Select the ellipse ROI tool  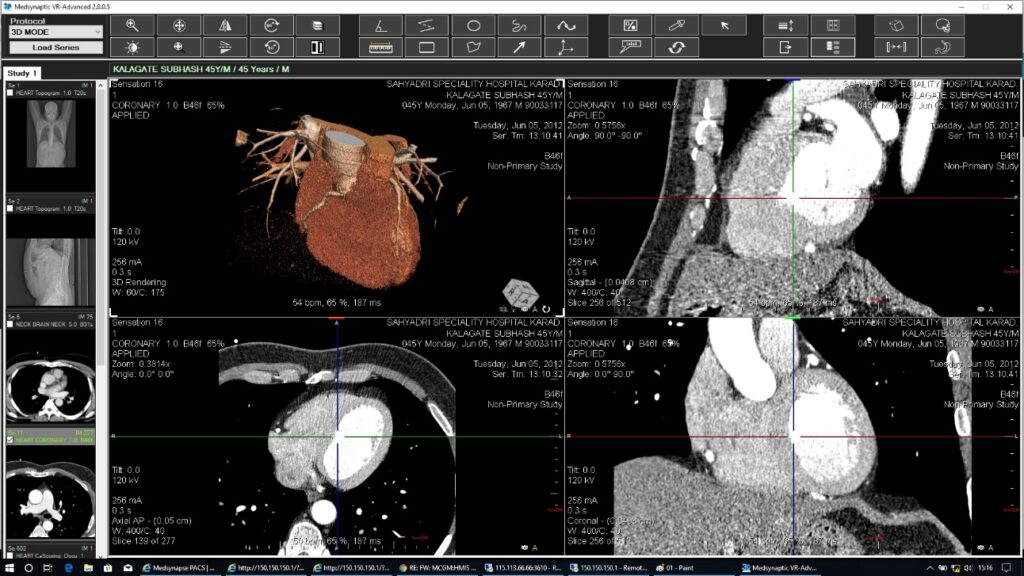click(474, 26)
